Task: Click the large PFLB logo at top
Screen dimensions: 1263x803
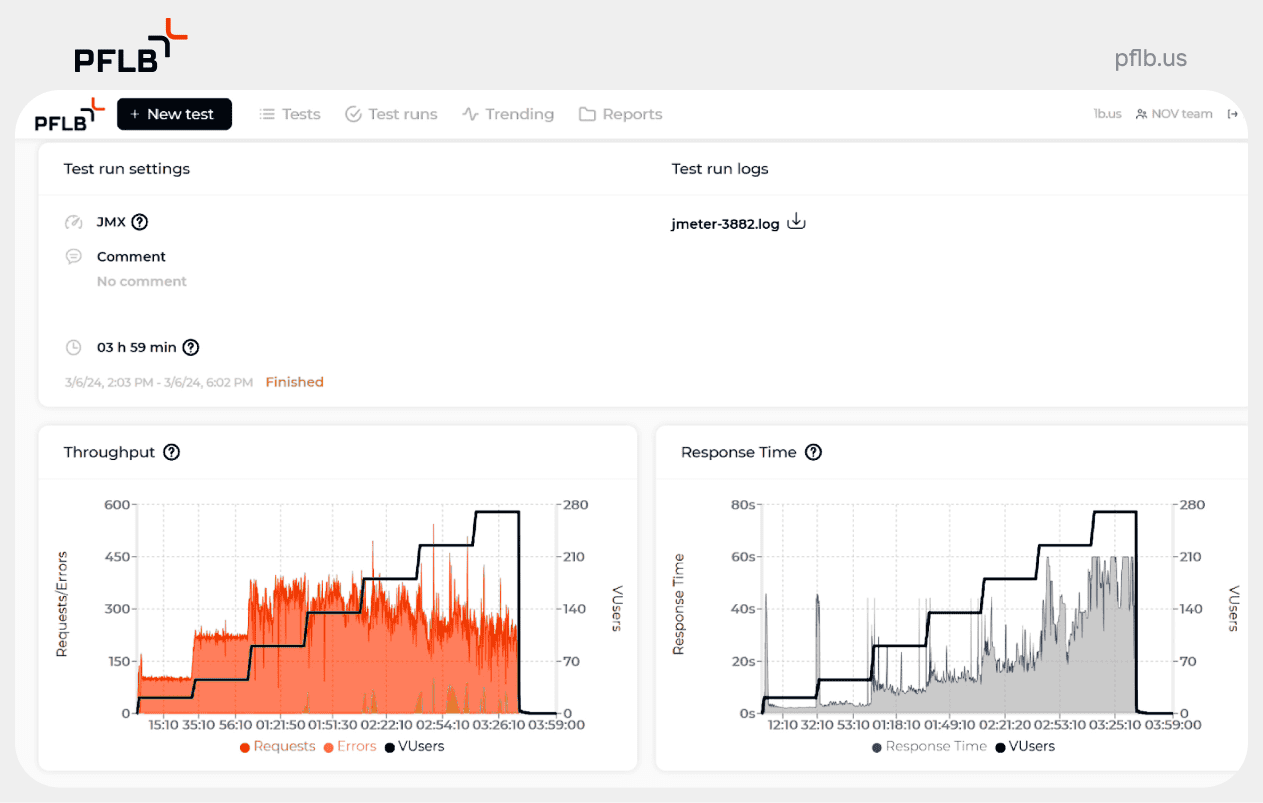Action: tap(130, 46)
